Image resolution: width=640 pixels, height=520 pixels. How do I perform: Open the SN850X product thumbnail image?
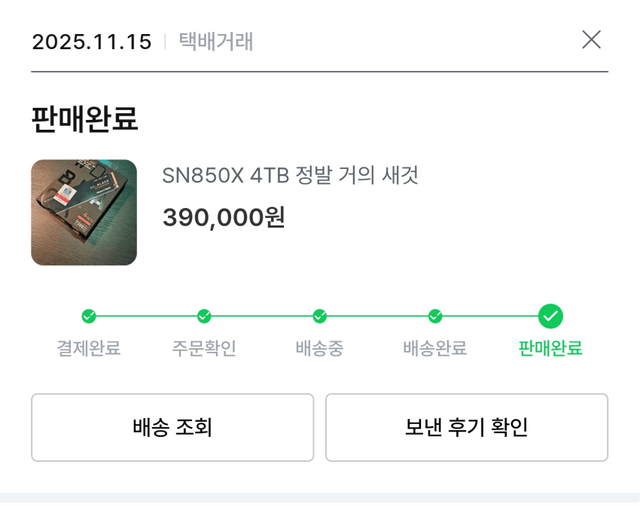click(x=84, y=212)
